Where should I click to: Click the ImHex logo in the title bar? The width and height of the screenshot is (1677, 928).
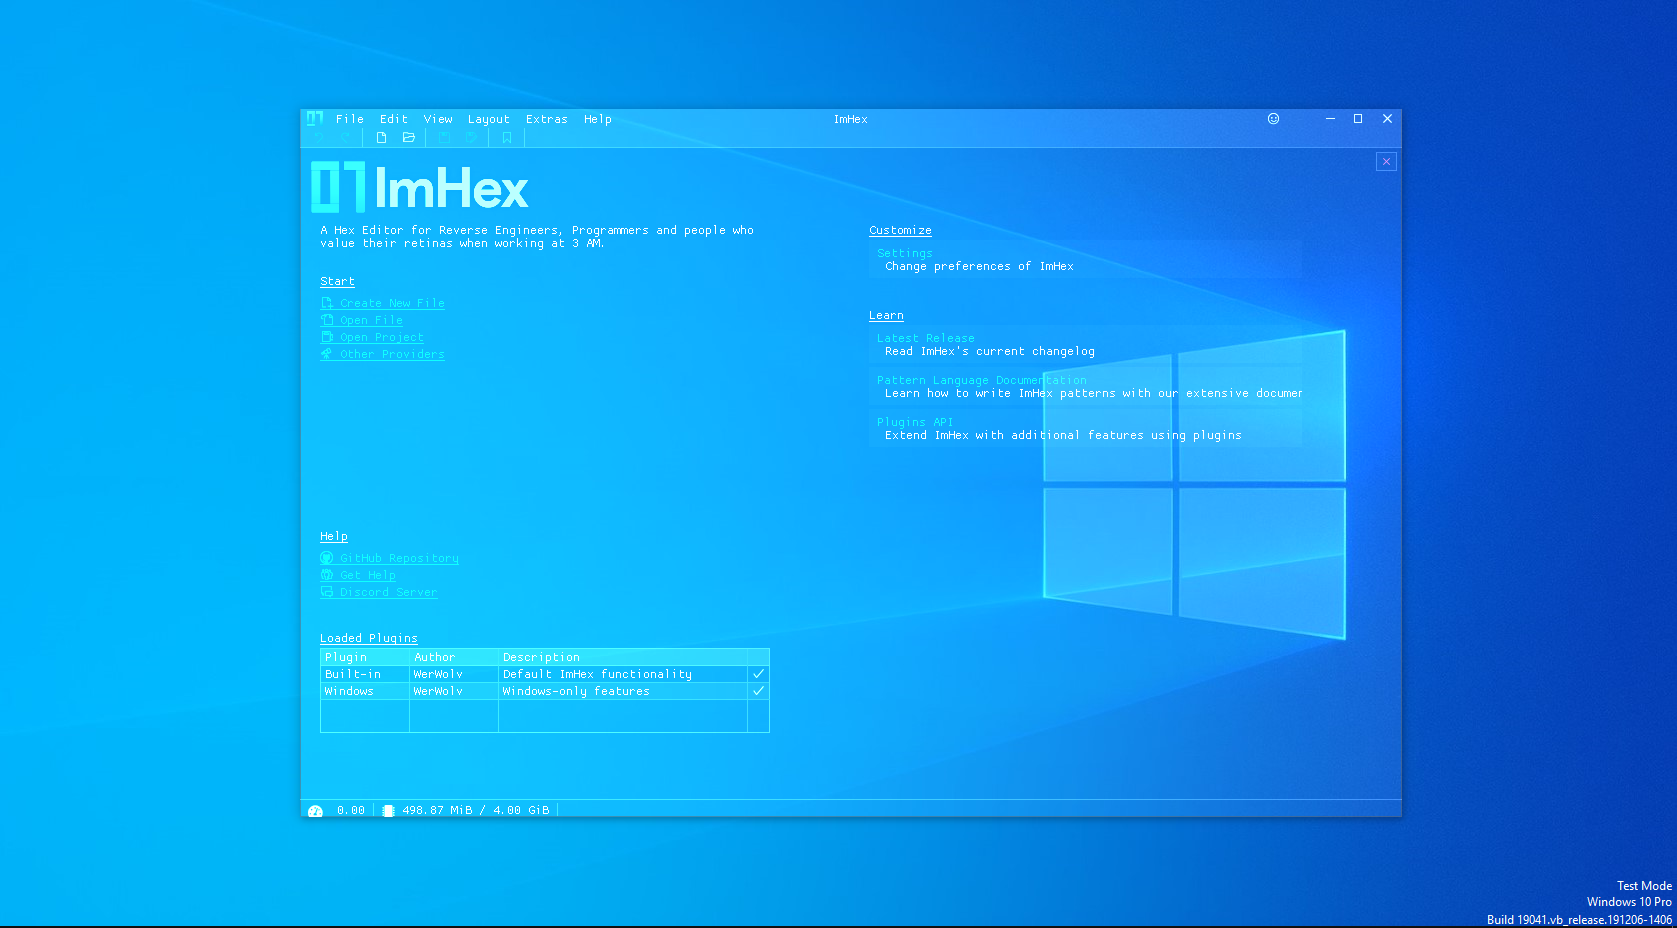(314, 119)
